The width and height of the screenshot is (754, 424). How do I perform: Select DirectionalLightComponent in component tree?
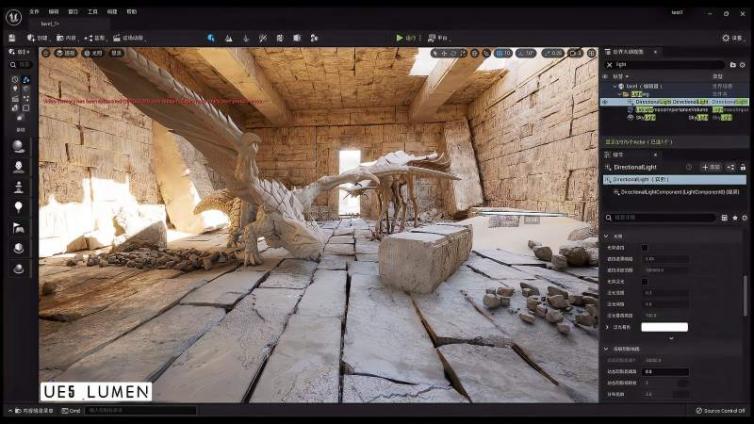coord(679,191)
